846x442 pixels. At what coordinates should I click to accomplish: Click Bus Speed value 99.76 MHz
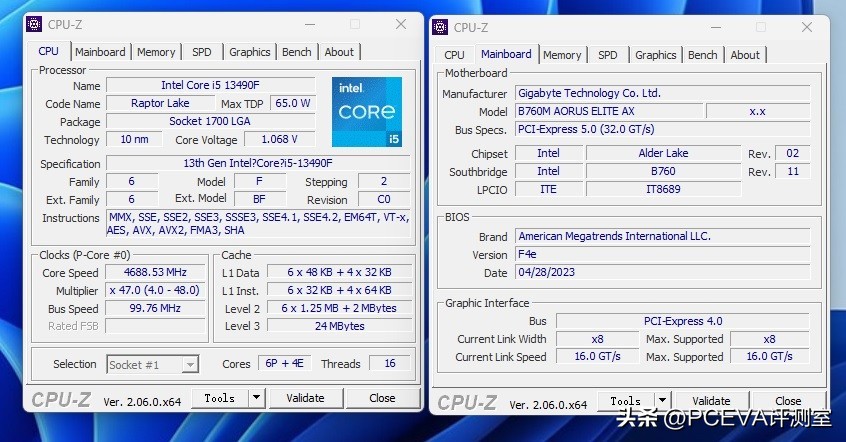click(x=155, y=308)
